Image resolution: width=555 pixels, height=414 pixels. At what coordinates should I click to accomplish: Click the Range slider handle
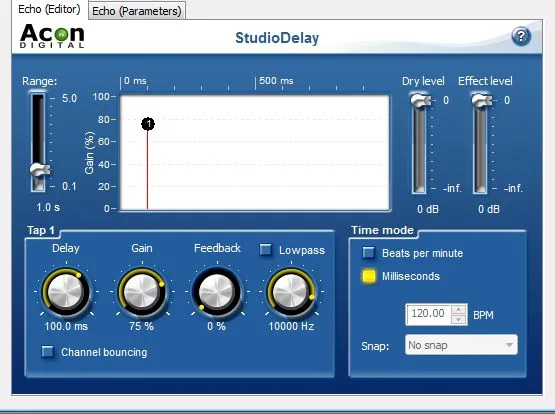pos(40,170)
